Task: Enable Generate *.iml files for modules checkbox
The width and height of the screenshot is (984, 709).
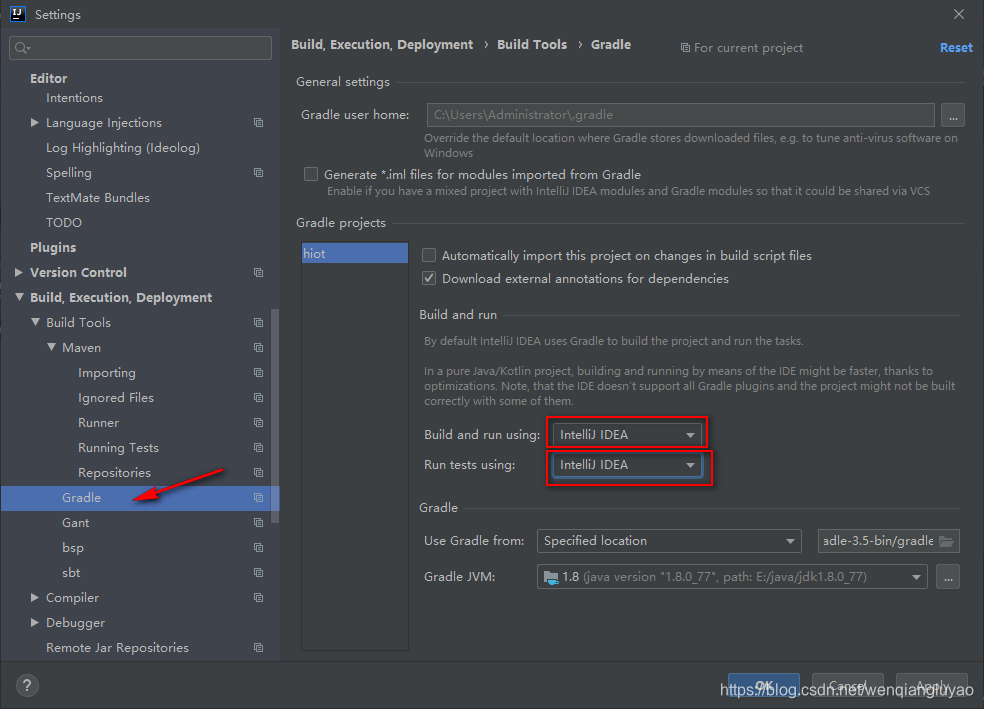Action: [311, 174]
